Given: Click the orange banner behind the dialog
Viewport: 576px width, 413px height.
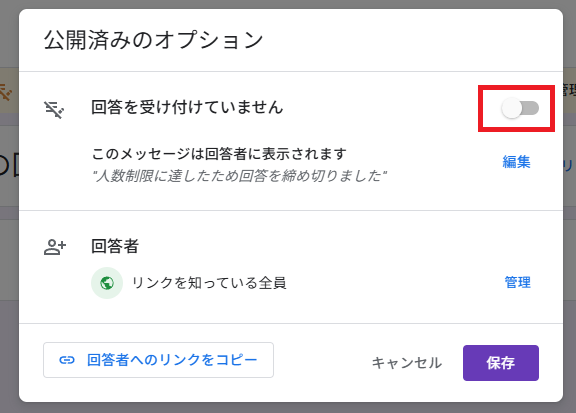Looking at the screenshot, I should [x=9, y=90].
